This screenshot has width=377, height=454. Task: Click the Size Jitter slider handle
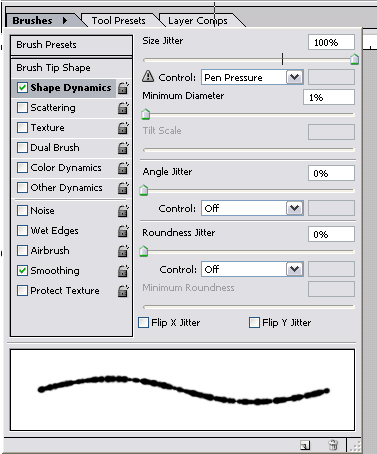pos(354,59)
